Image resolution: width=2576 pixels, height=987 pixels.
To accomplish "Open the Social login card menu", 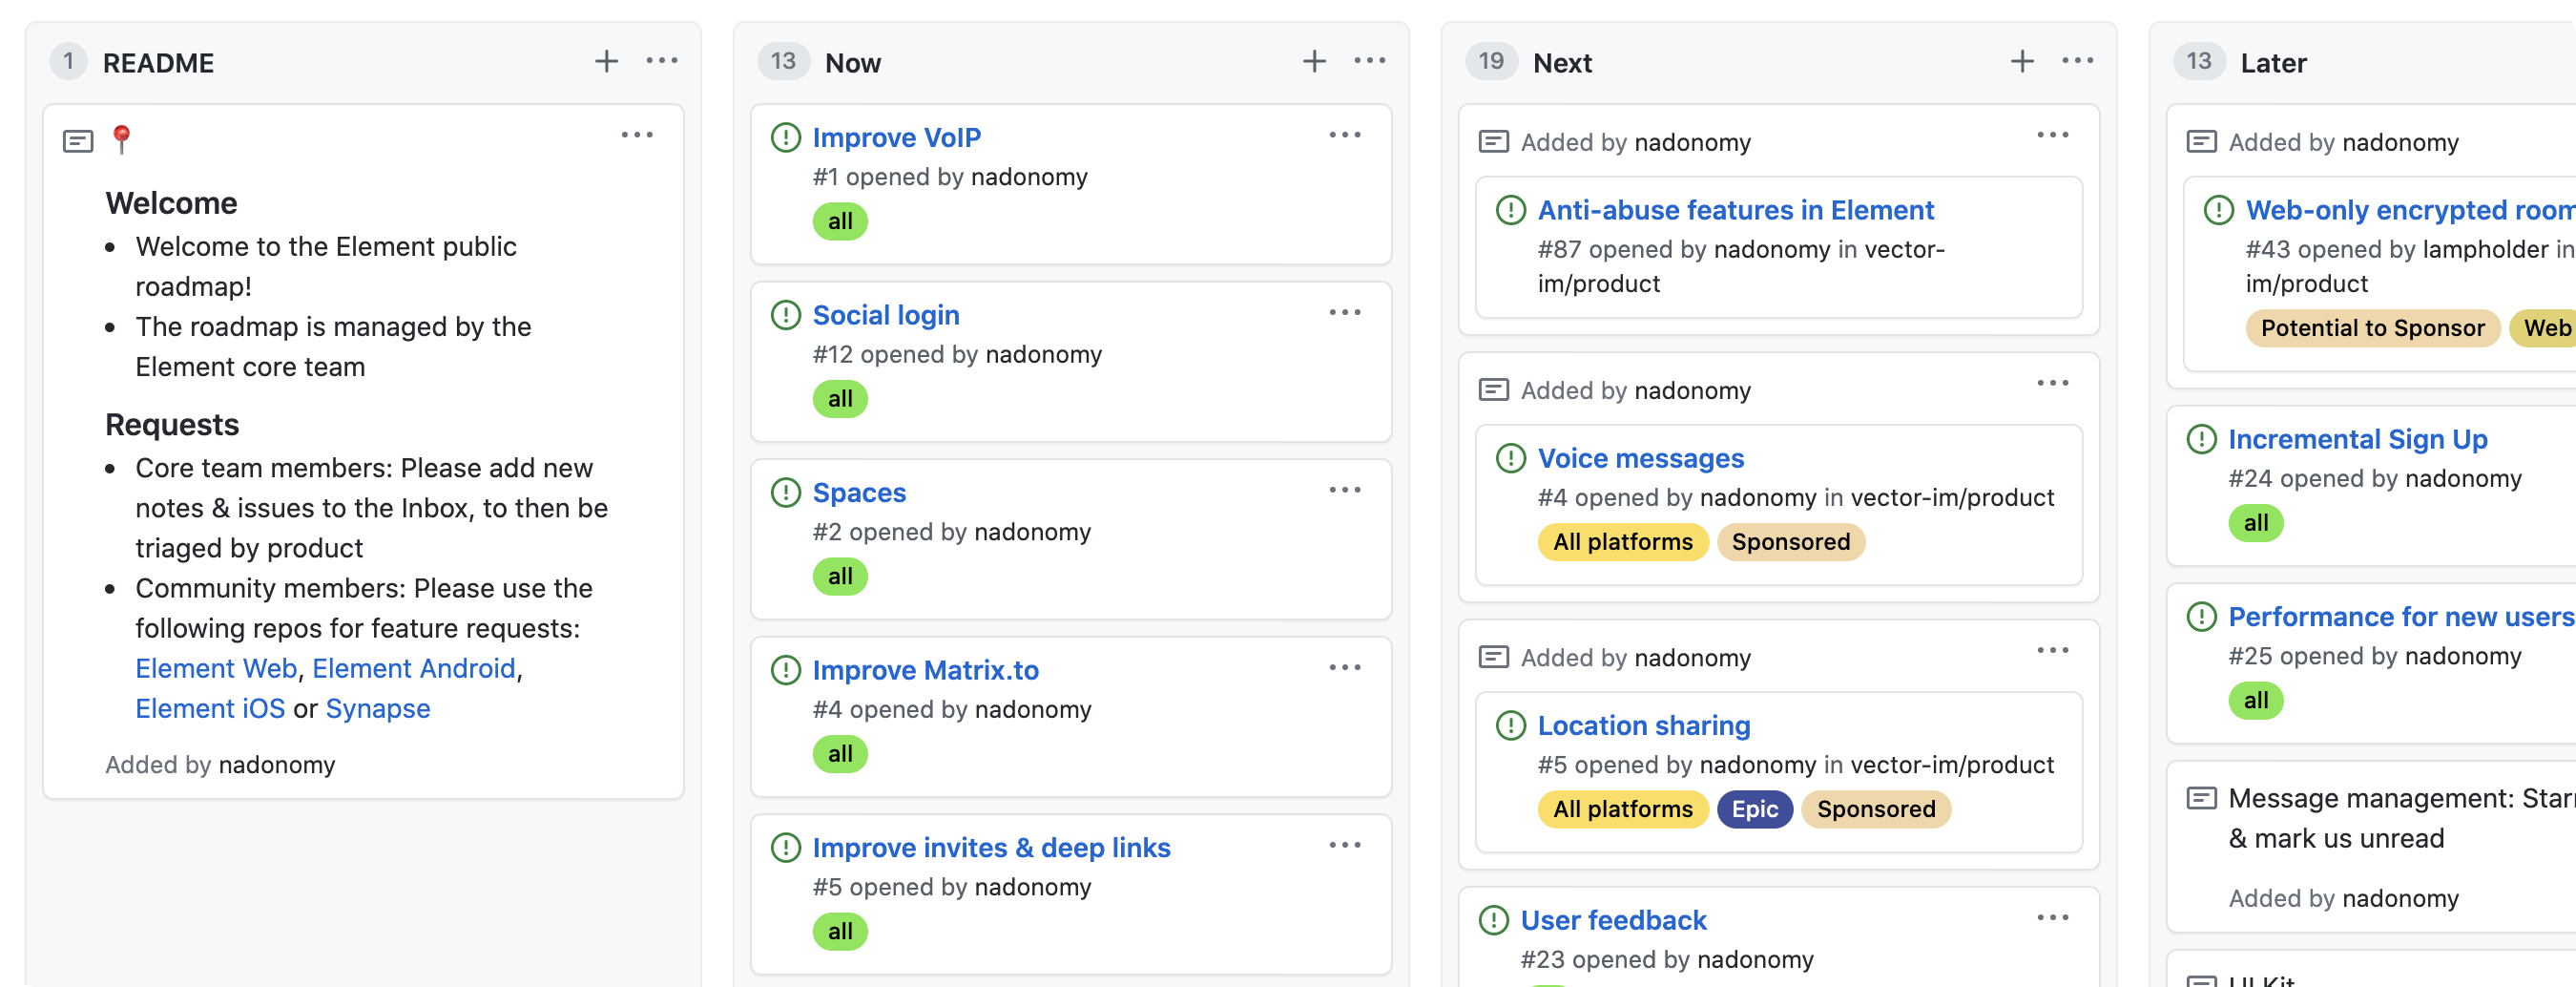I will tap(1345, 313).
